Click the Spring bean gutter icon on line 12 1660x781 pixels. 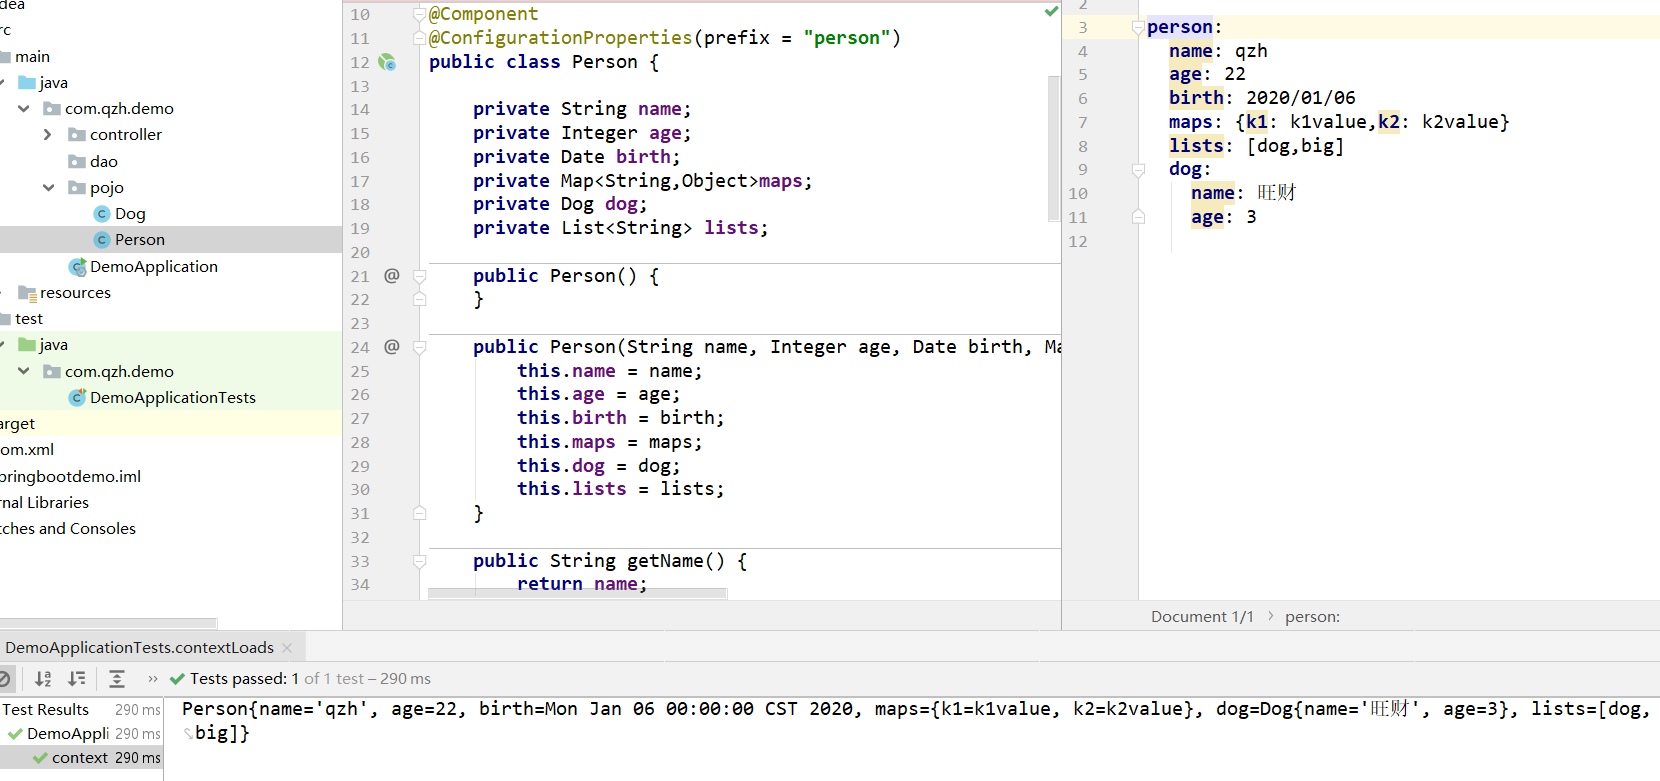388,62
